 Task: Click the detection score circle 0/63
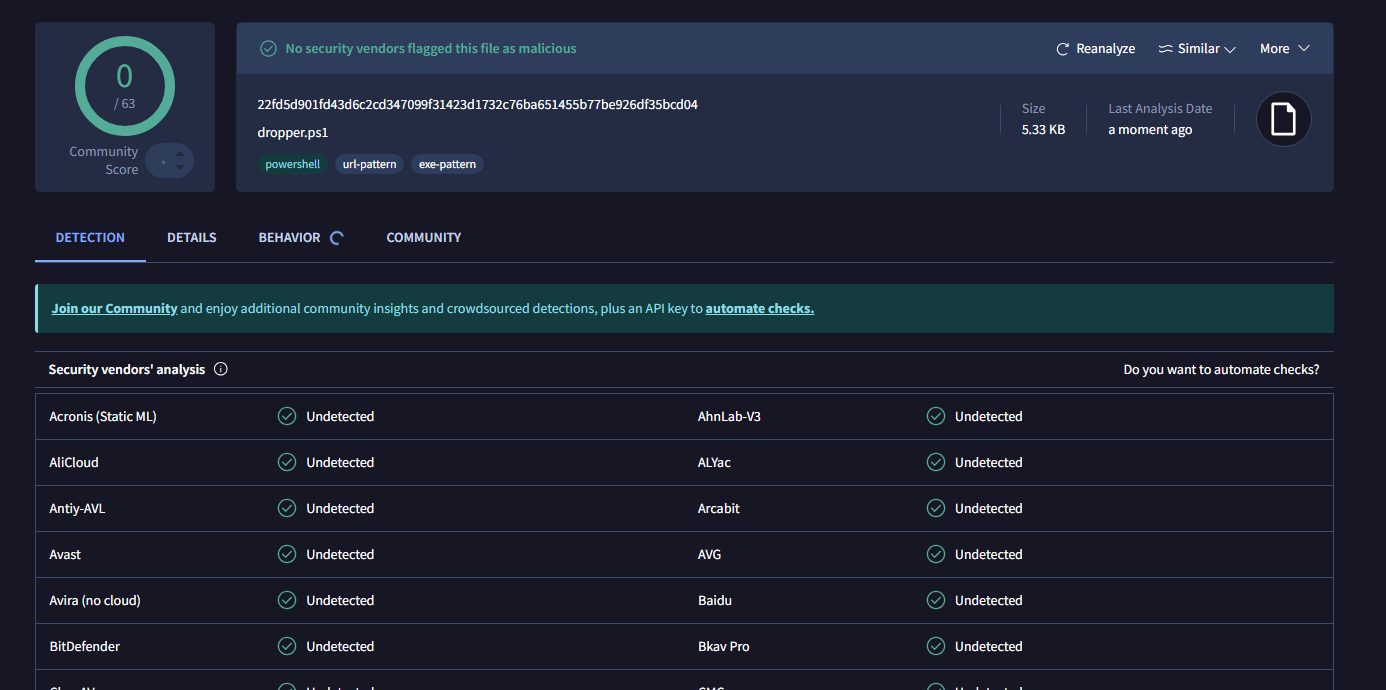click(x=125, y=86)
